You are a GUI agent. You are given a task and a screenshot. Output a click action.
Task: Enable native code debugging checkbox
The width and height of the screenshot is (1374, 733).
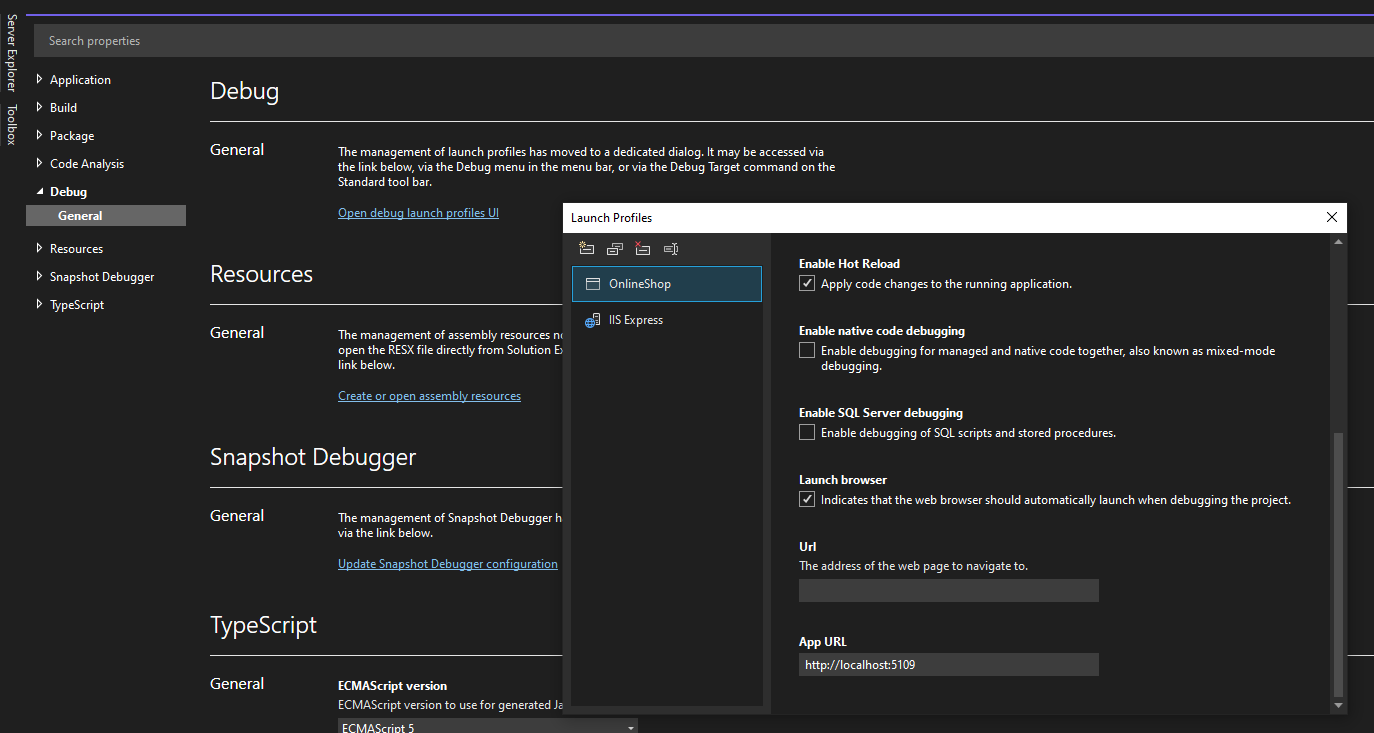coord(807,351)
